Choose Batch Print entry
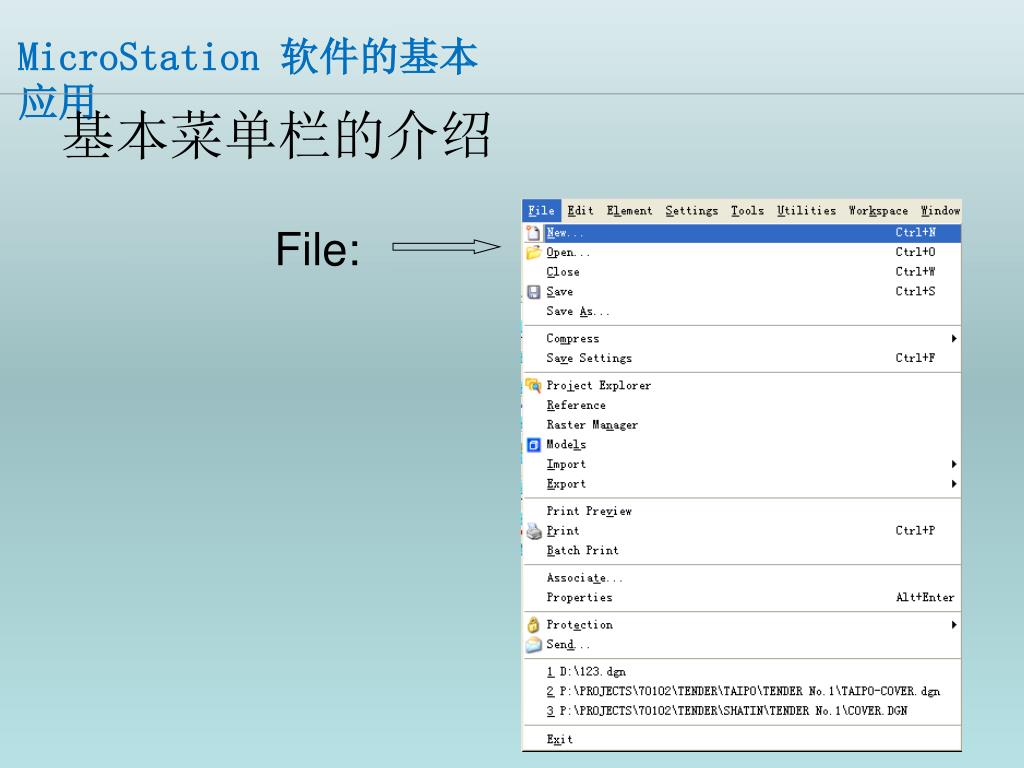This screenshot has width=1024, height=768. click(x=742, y=551)
